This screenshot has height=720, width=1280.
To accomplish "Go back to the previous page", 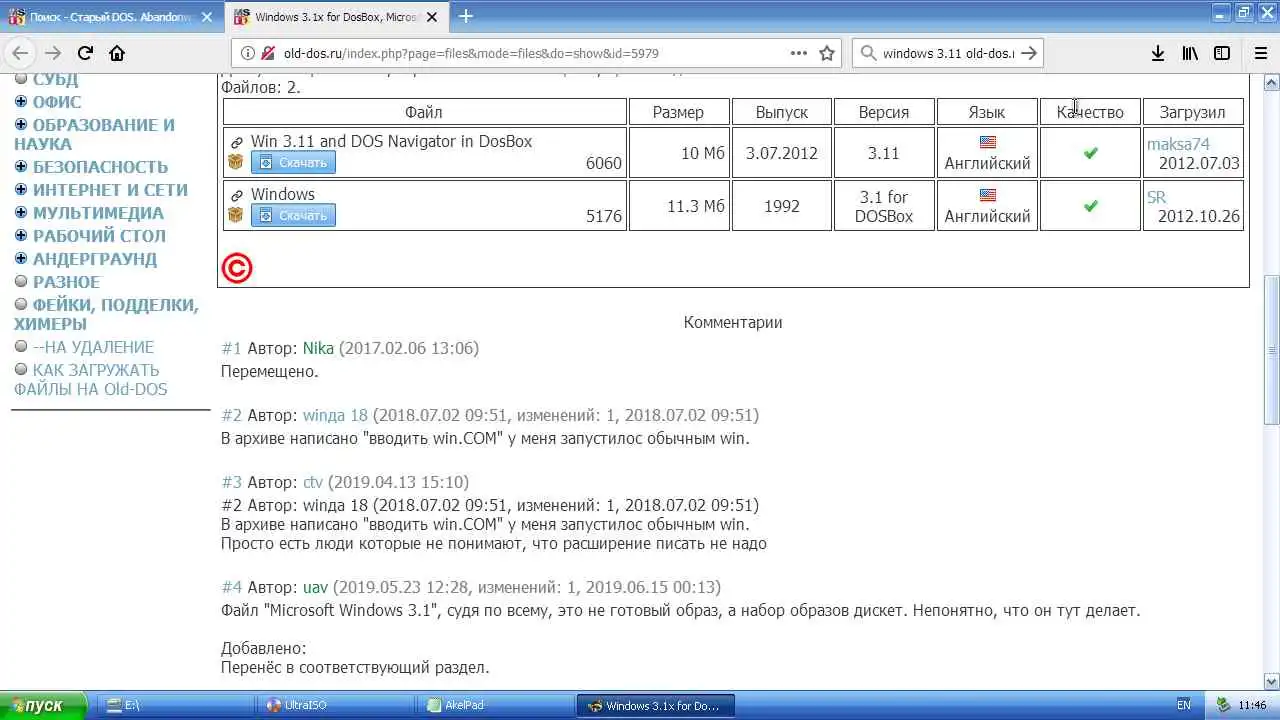I will [x=20, y=53].
